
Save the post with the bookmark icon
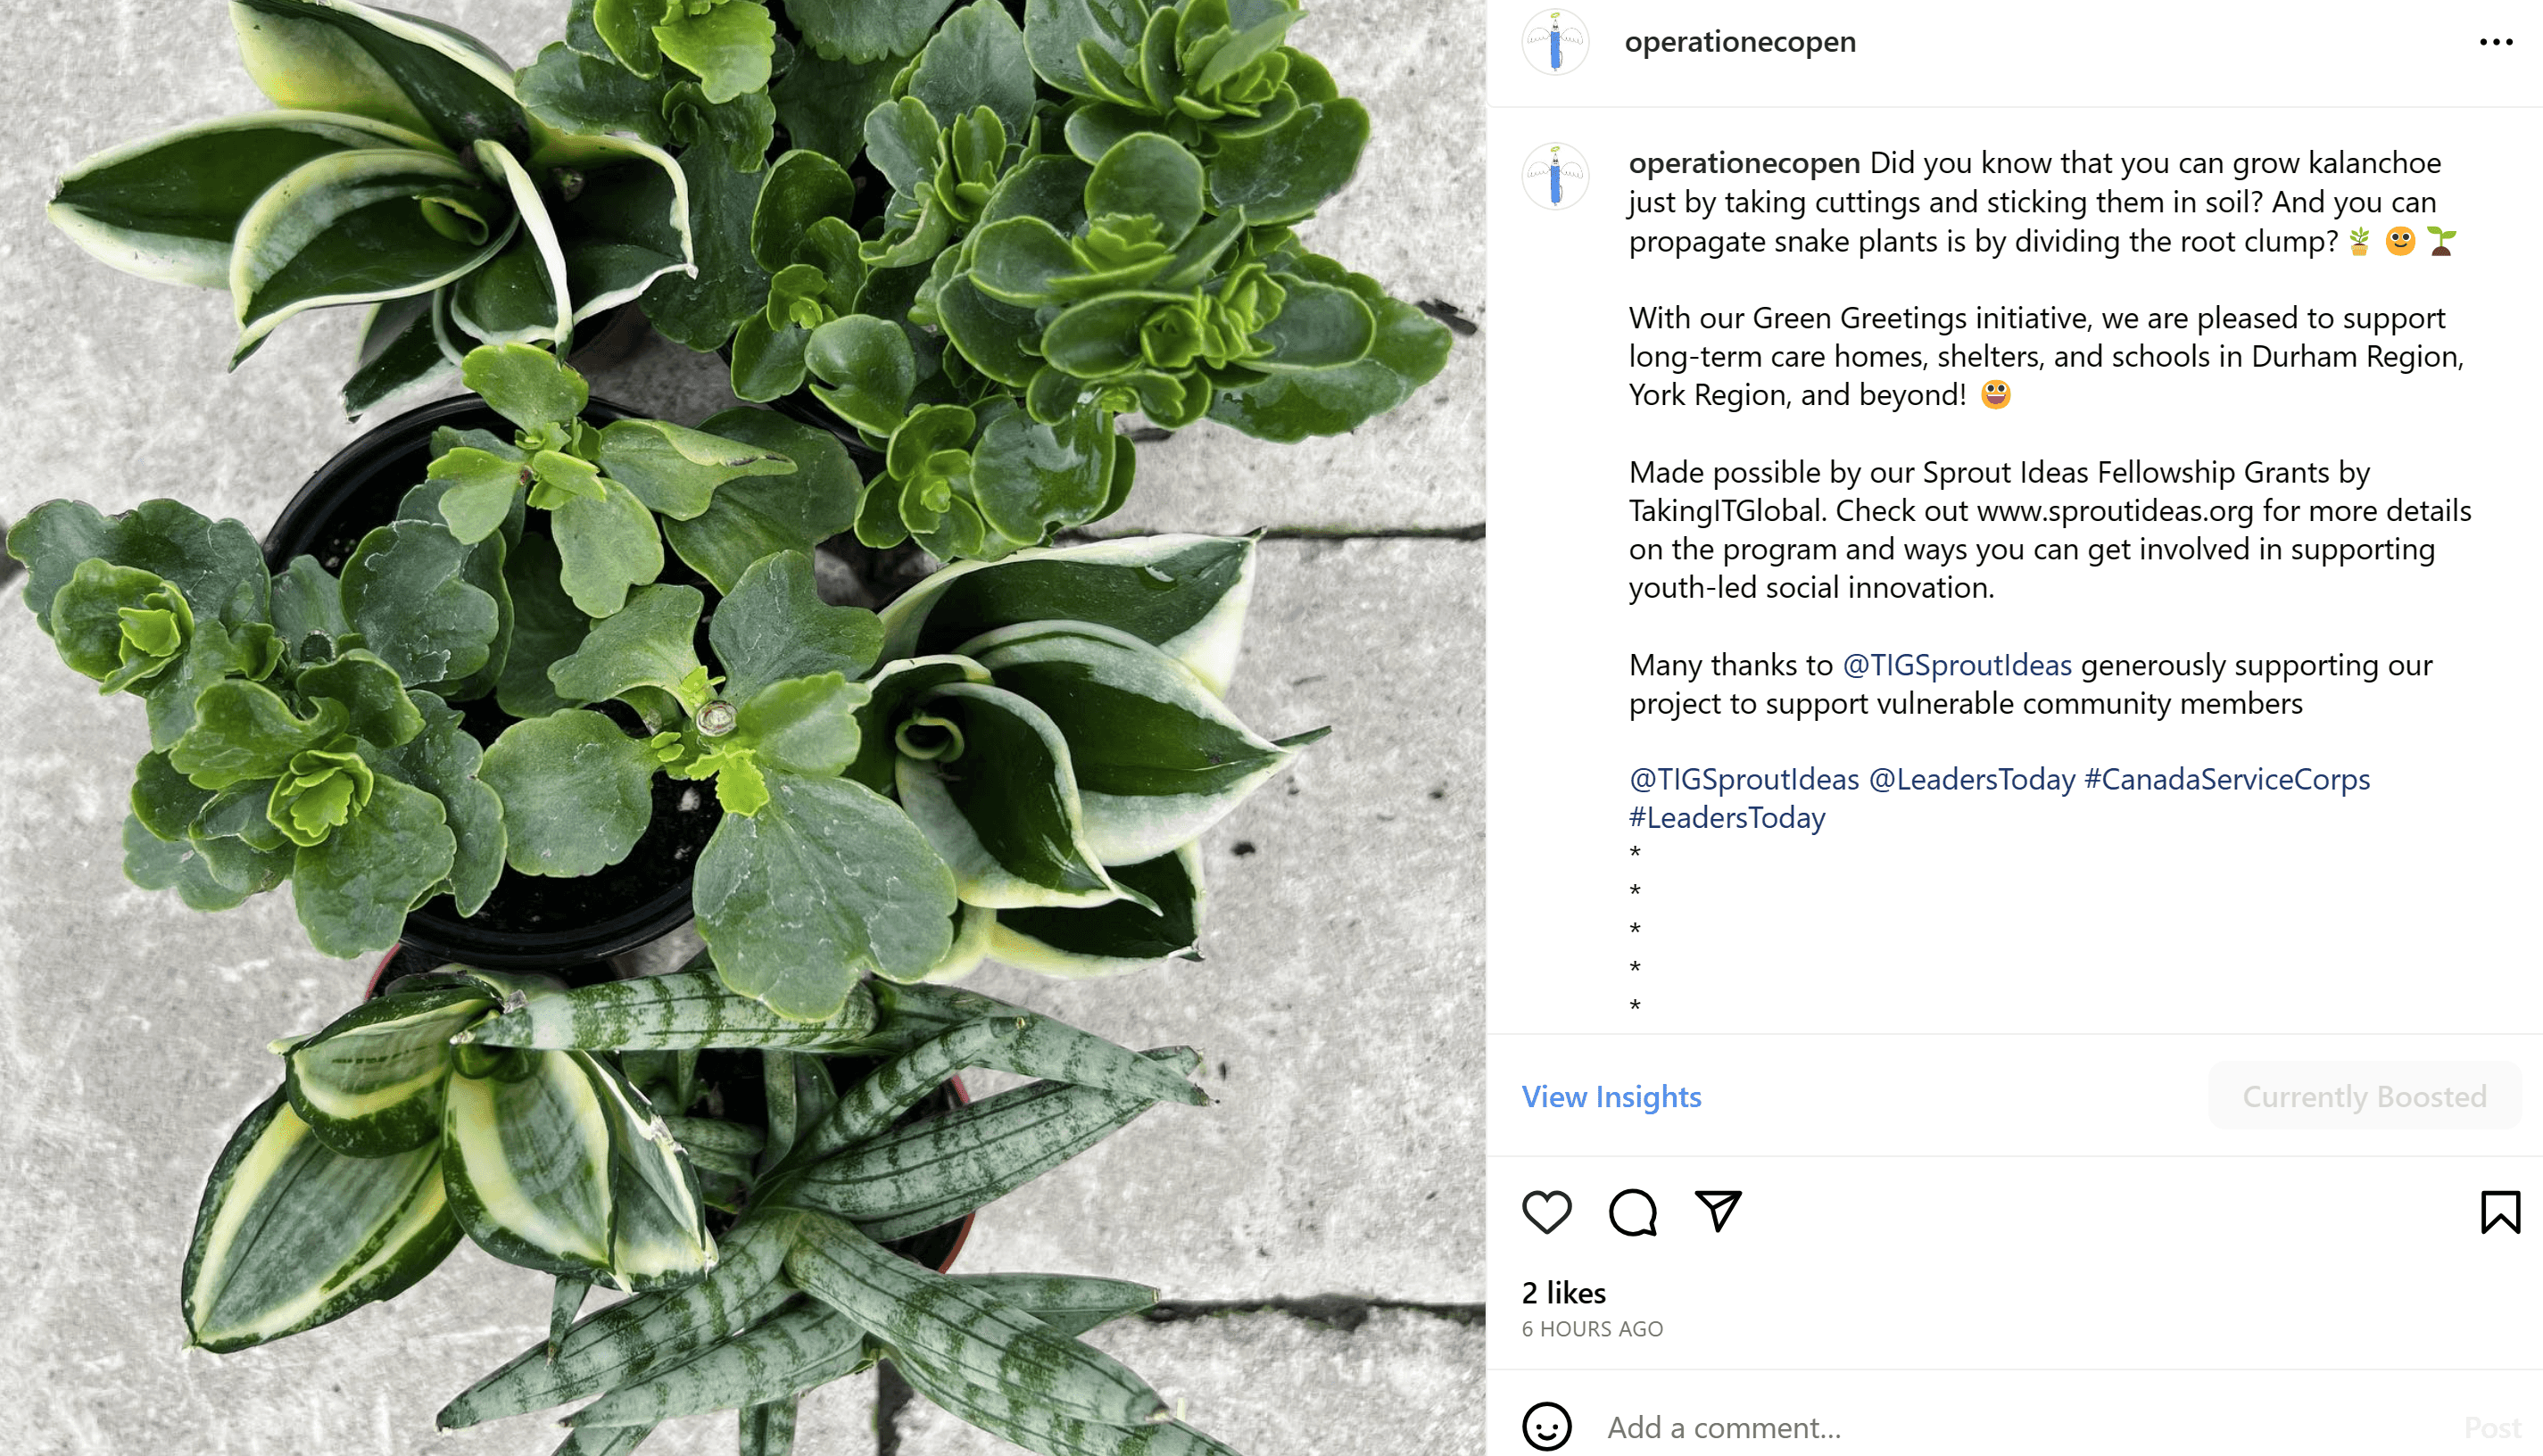click(2499, 1212)
